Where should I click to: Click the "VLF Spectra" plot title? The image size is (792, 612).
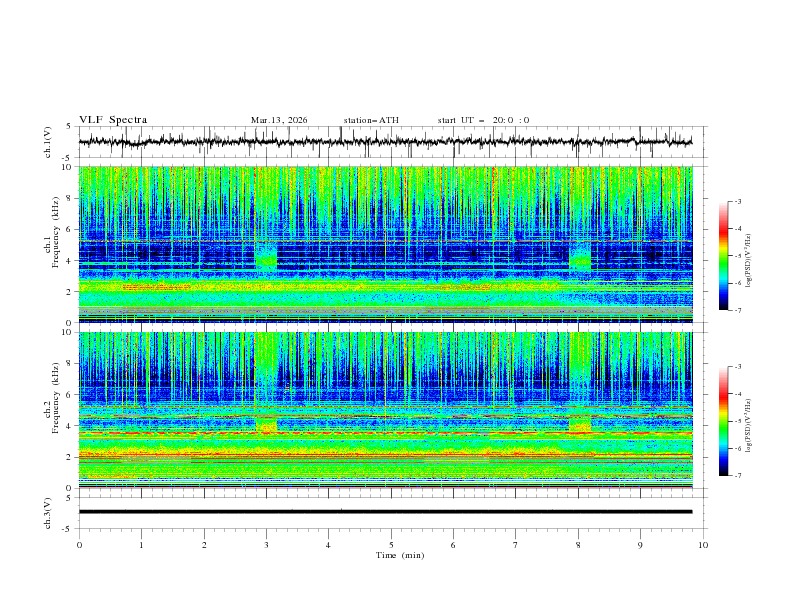pyautogui.click(x=113, y=120)
